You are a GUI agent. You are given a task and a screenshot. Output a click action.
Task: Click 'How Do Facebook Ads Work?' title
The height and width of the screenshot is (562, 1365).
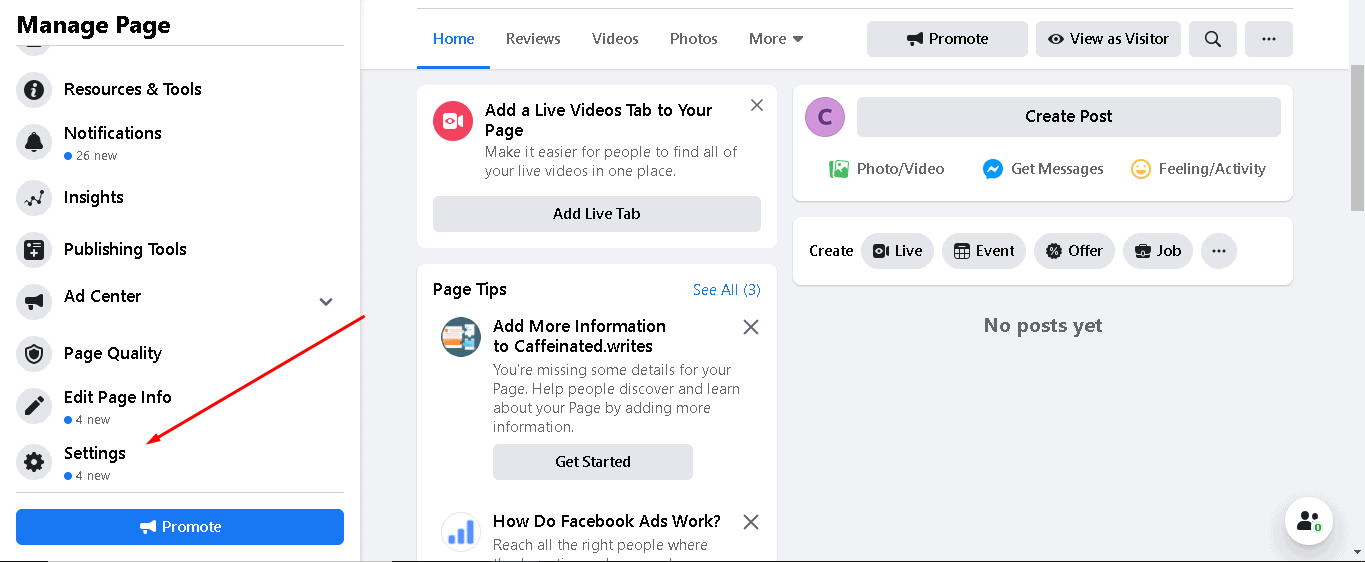(607, 521)
